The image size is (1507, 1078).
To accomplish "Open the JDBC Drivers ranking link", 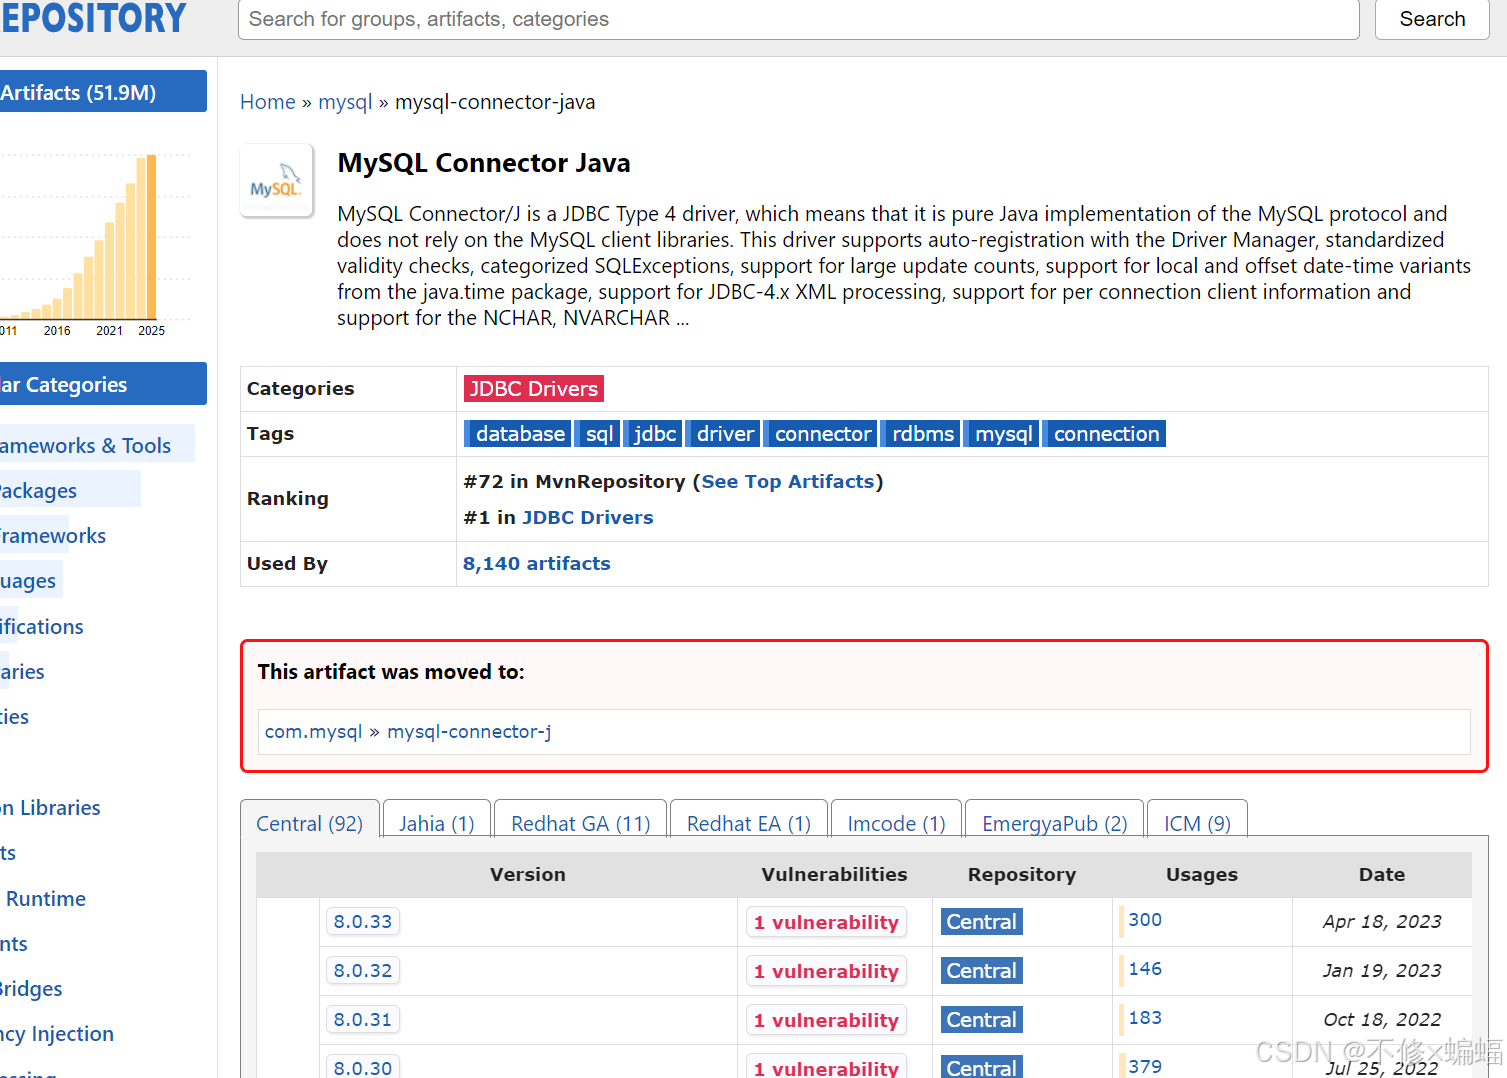I will [x=587, y=518].
